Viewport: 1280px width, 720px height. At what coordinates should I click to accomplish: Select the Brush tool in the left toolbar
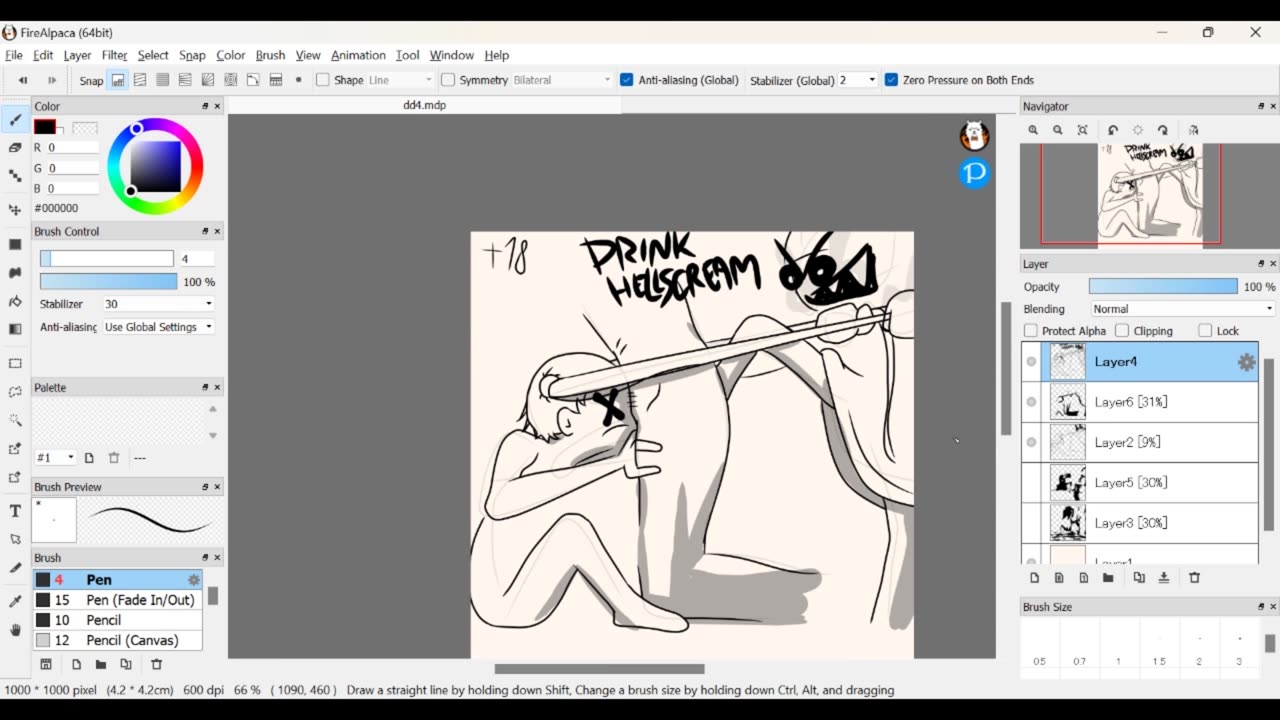(15, 120)
